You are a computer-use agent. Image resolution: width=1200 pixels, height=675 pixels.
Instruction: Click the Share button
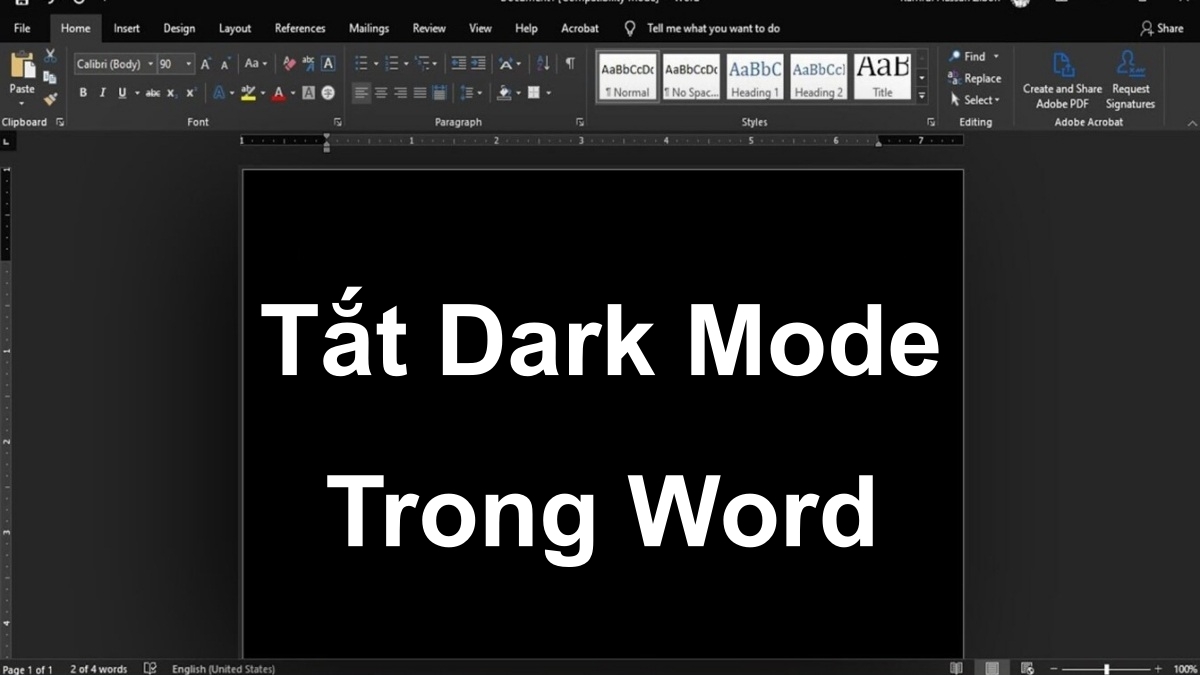coord(1161,28)
